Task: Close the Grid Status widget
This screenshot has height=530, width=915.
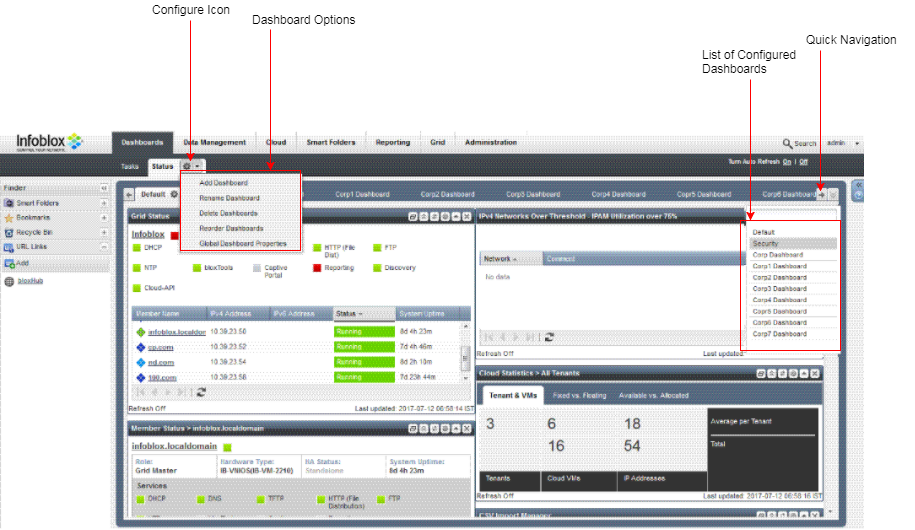Action: click(467, 217)
